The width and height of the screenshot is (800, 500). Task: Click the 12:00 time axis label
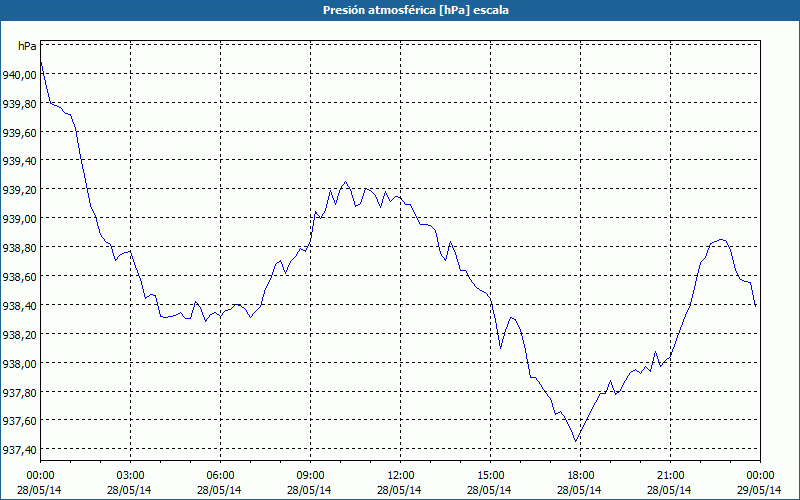(401, 476)
